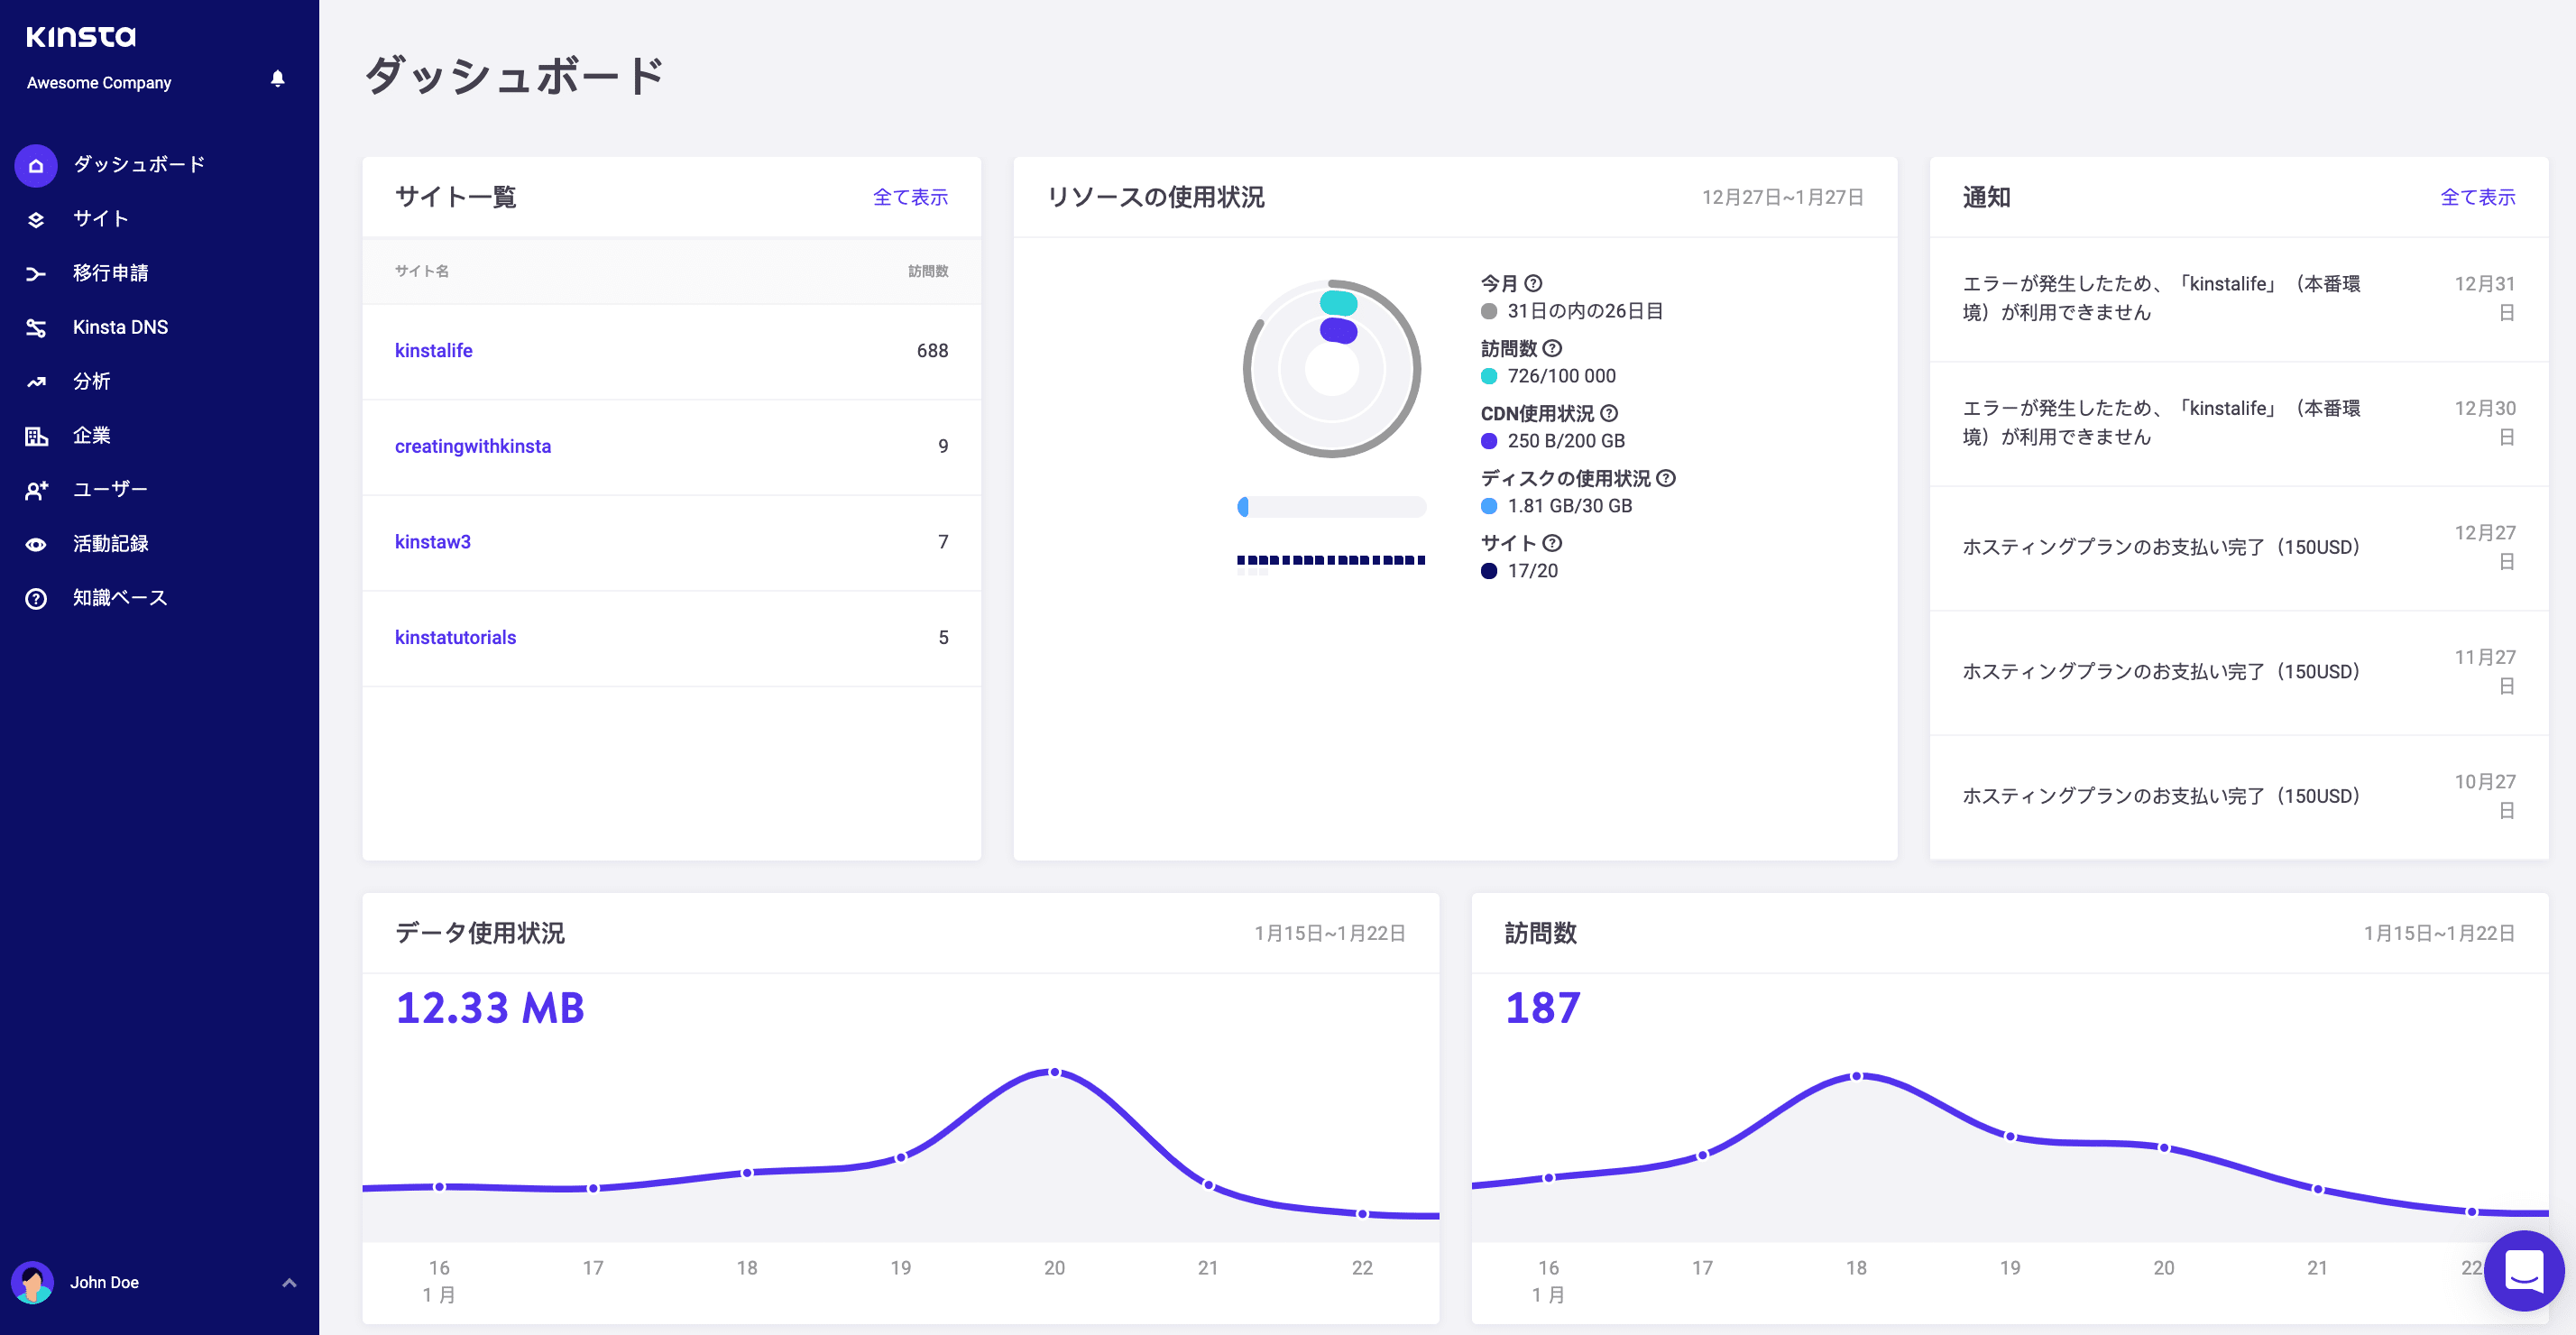The height and width of the screenshot is (1335, 2576).
Task: Select the 企業 company icon
Action: pos(35,435)
